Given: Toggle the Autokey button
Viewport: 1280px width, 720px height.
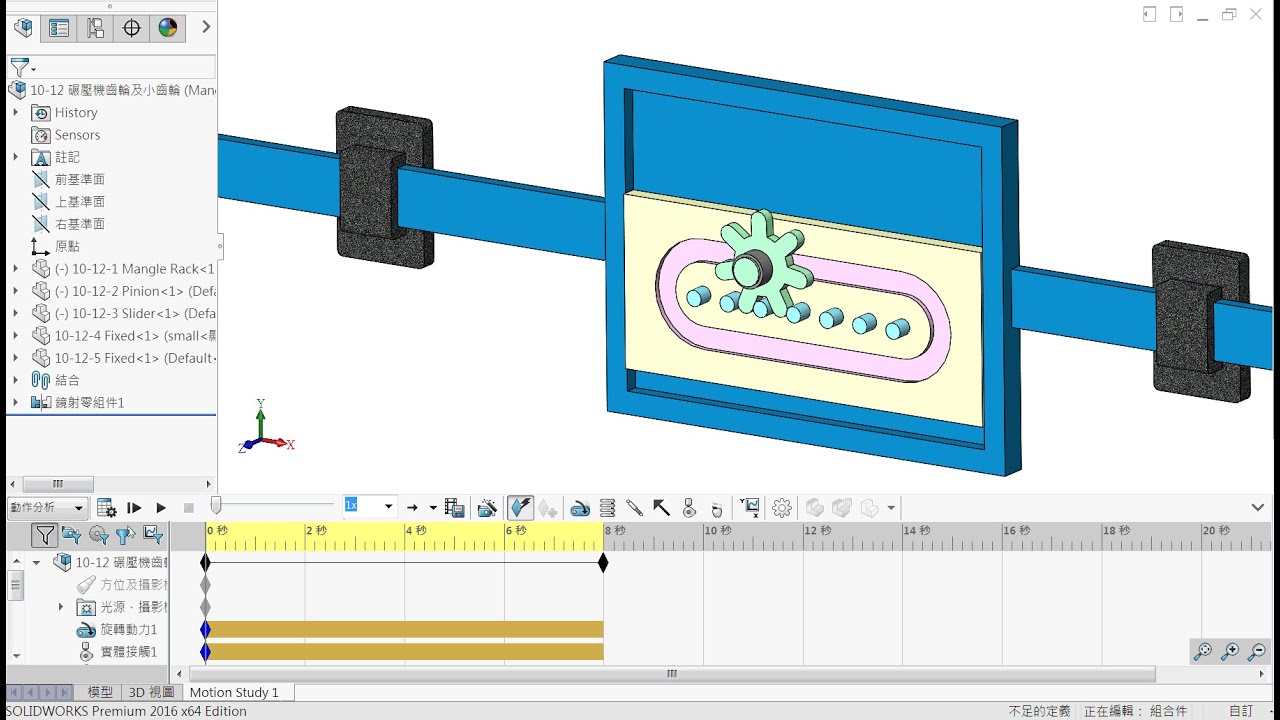Looking at the screenshot, I should (x=520, y=508).
